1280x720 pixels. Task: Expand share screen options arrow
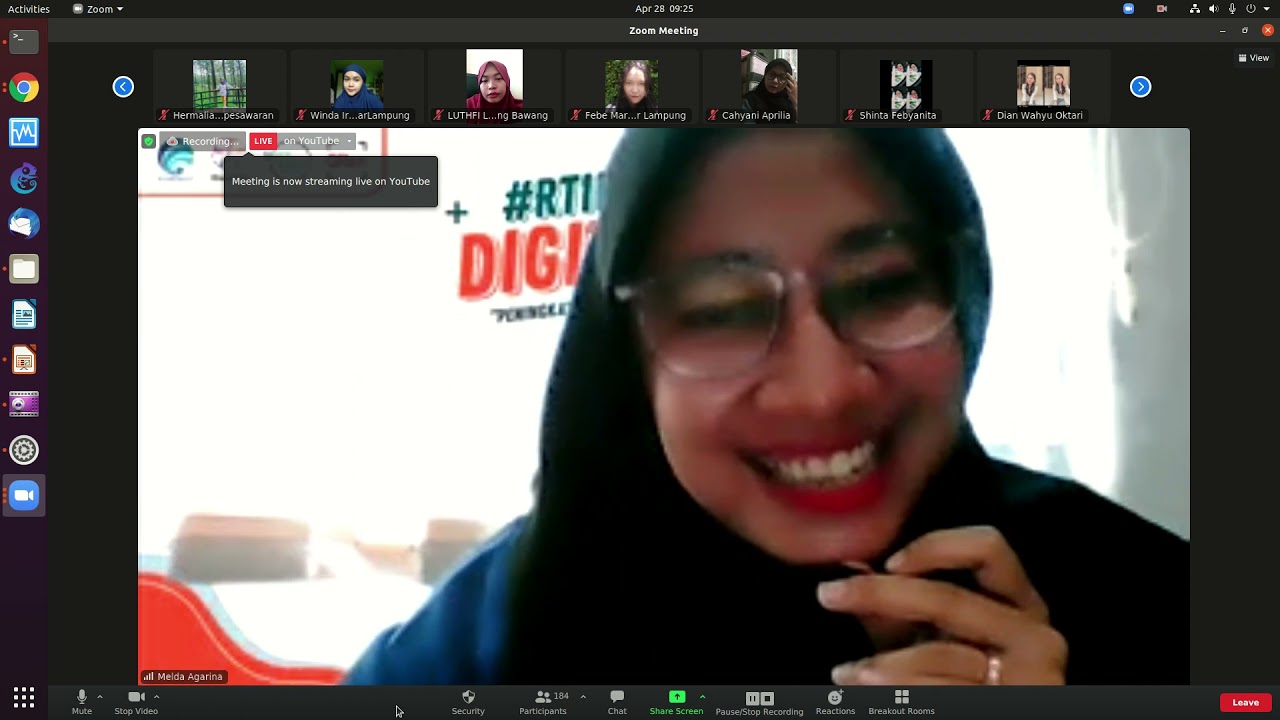(x=702, y=697)
